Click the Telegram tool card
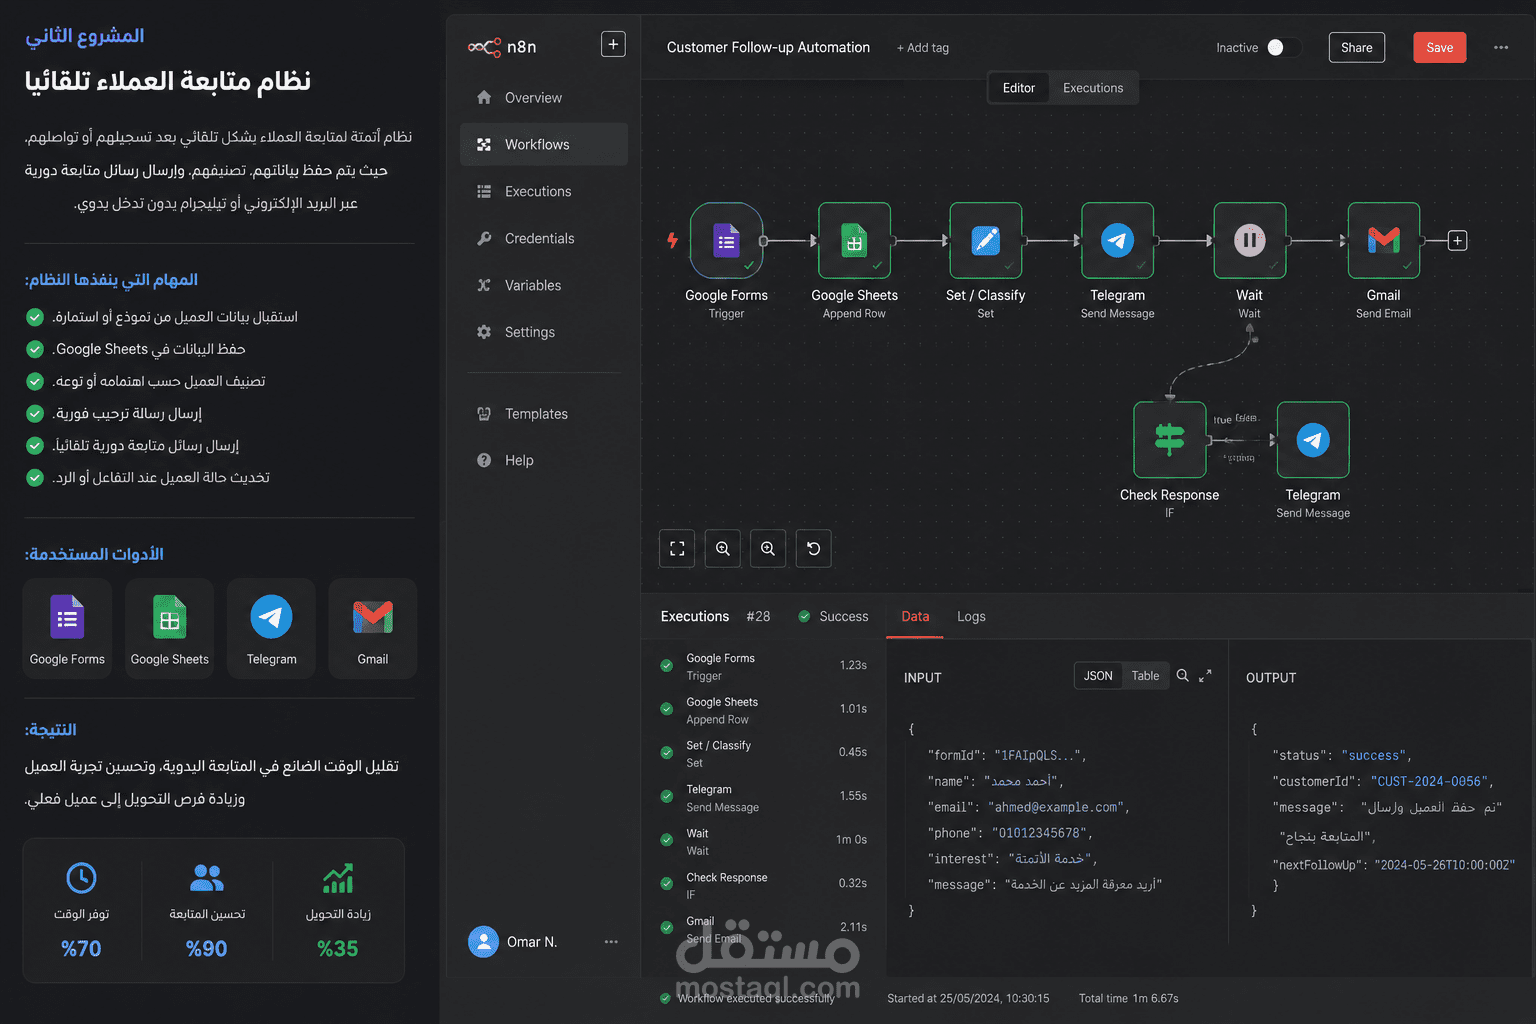The width and height of the screenshot is (1536, 1024). click(x=272, y=629)
